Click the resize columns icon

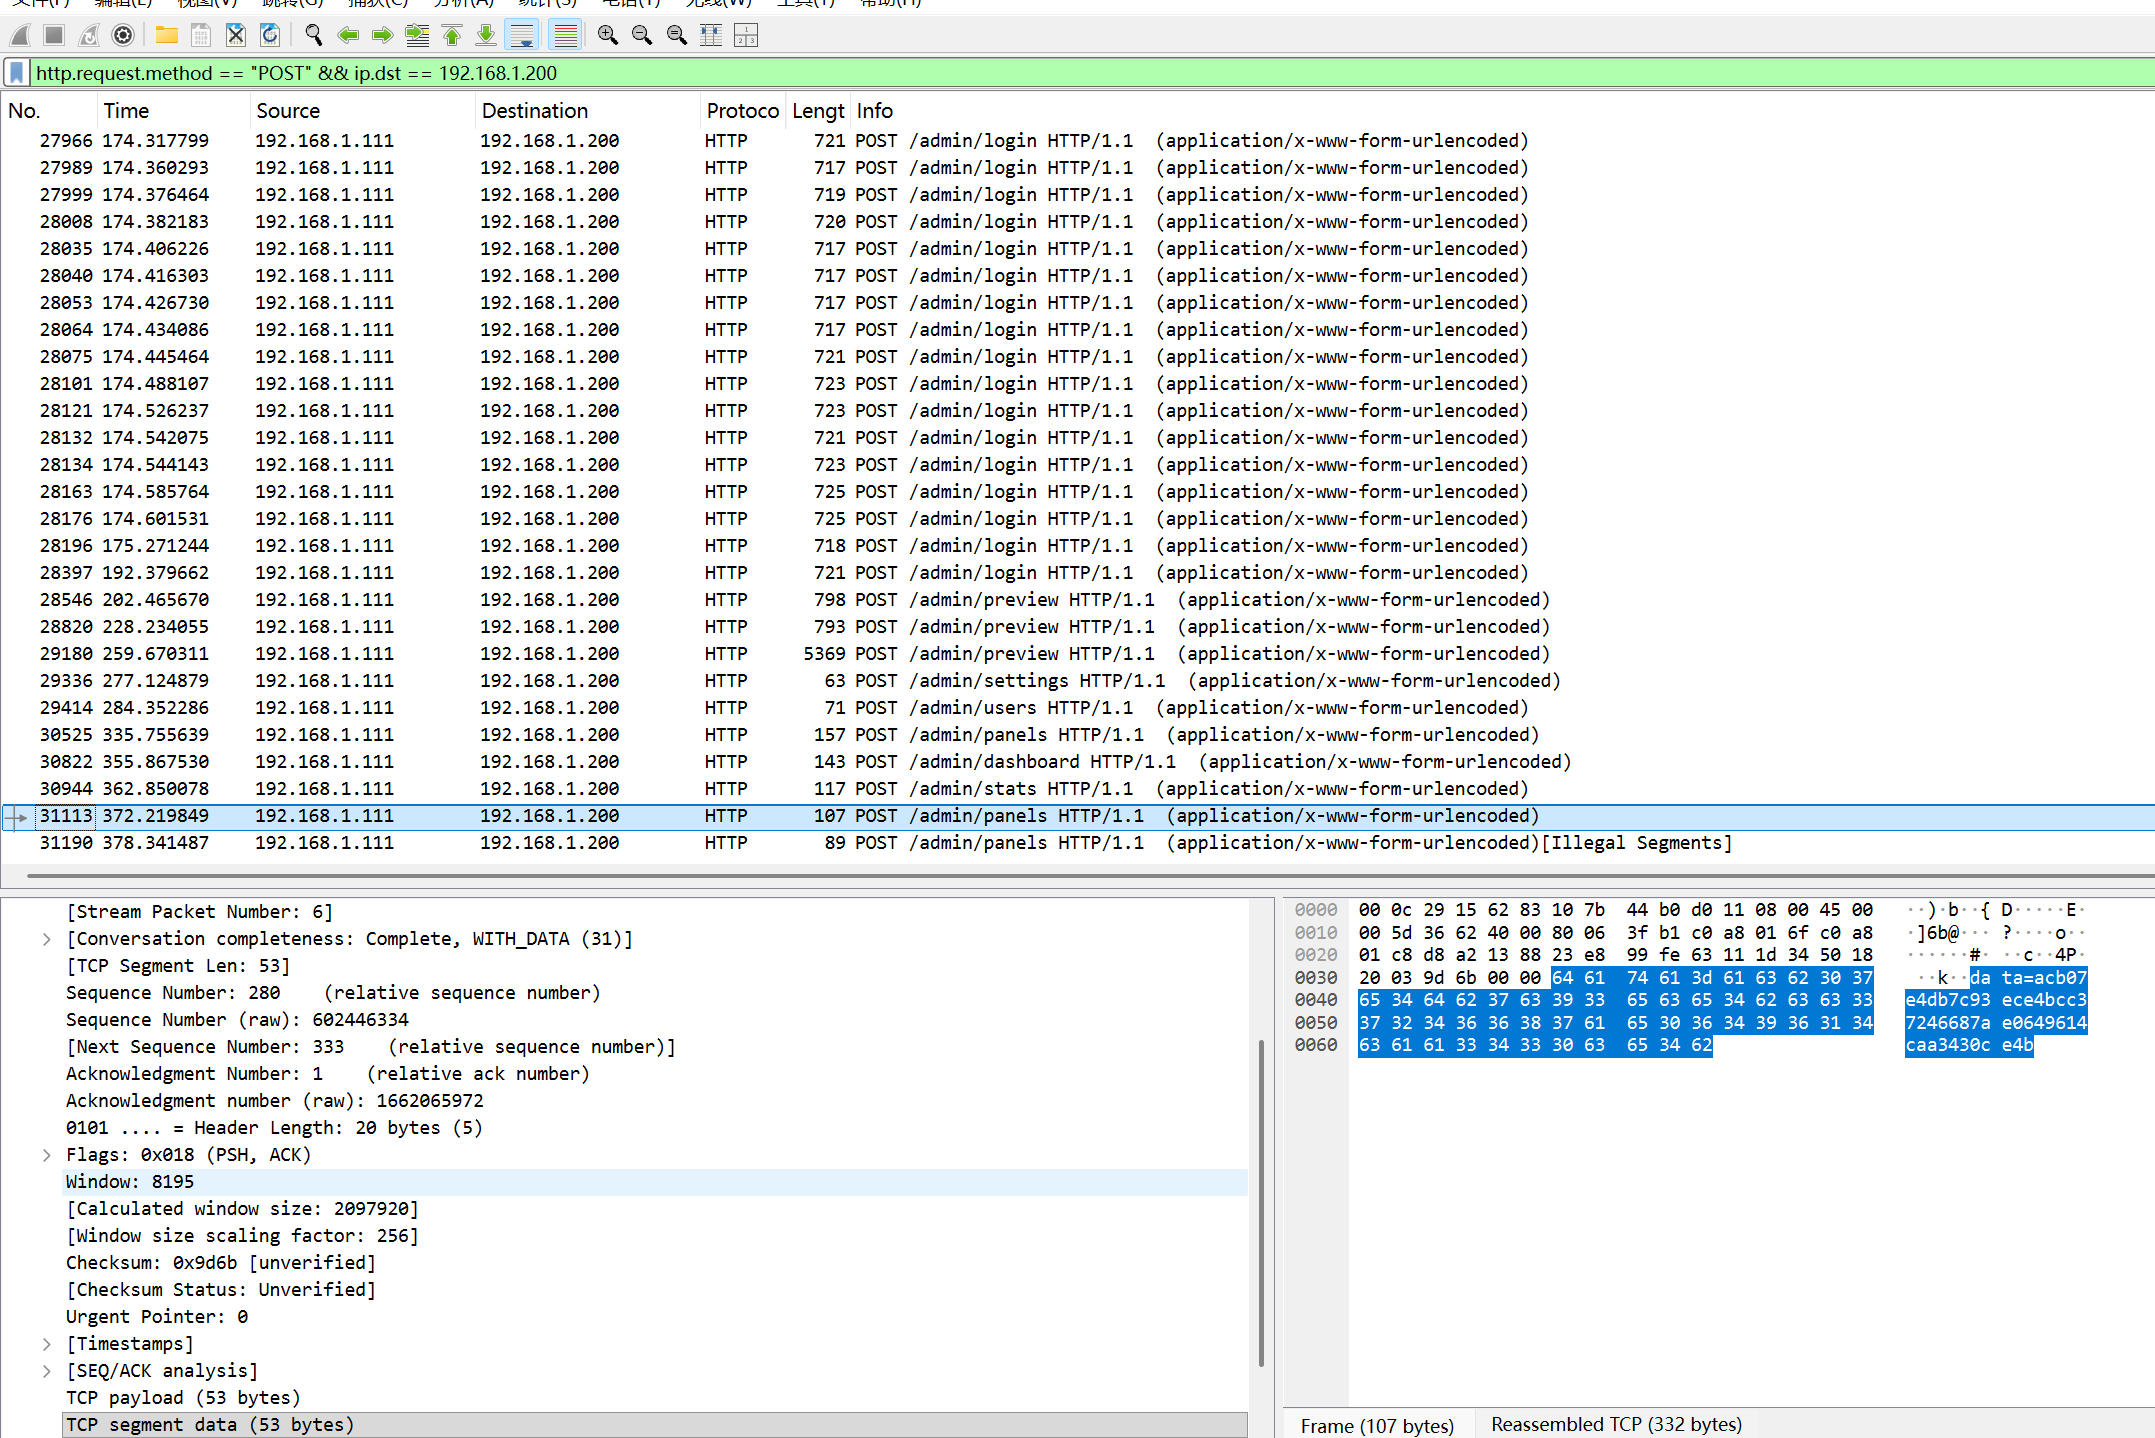pyautogui.click(x=711, y=36)
